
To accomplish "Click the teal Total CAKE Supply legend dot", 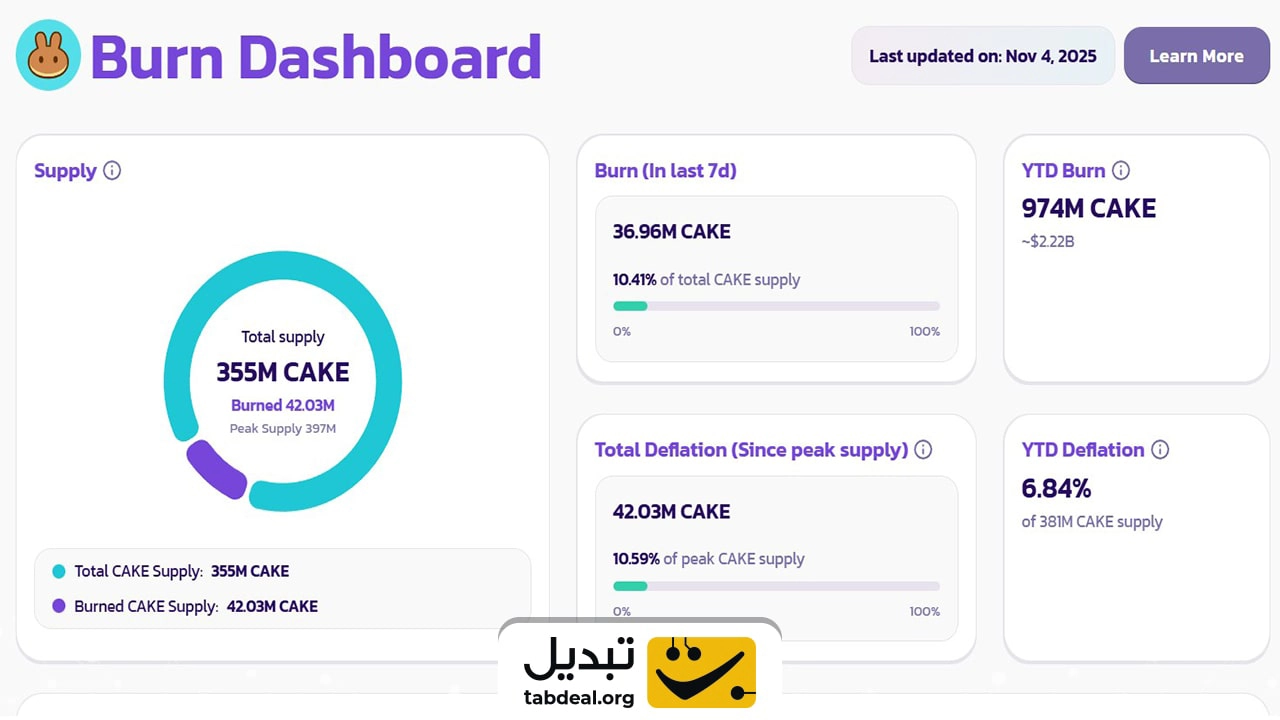I will pos(58,572).
